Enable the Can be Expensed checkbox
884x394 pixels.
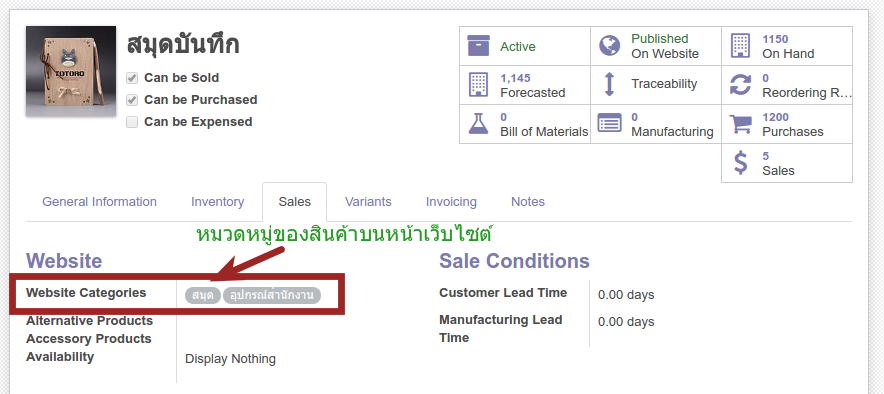click(x=132, y=122)
